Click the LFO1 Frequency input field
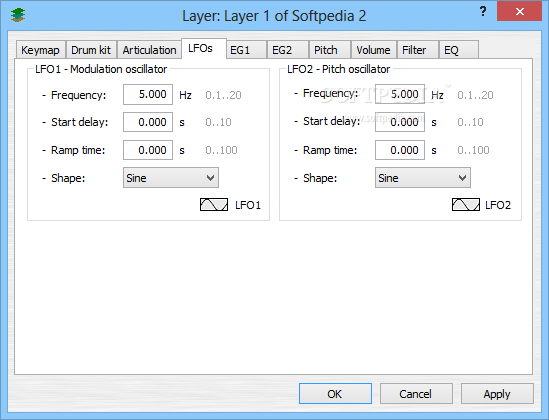 pyautogui.click(x=148, y=94)
